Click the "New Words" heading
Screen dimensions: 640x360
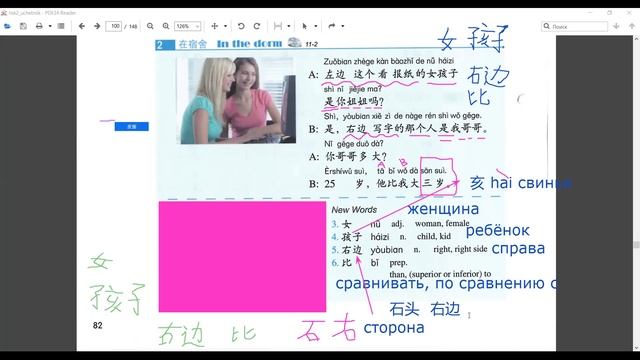[x=354, y=210]
